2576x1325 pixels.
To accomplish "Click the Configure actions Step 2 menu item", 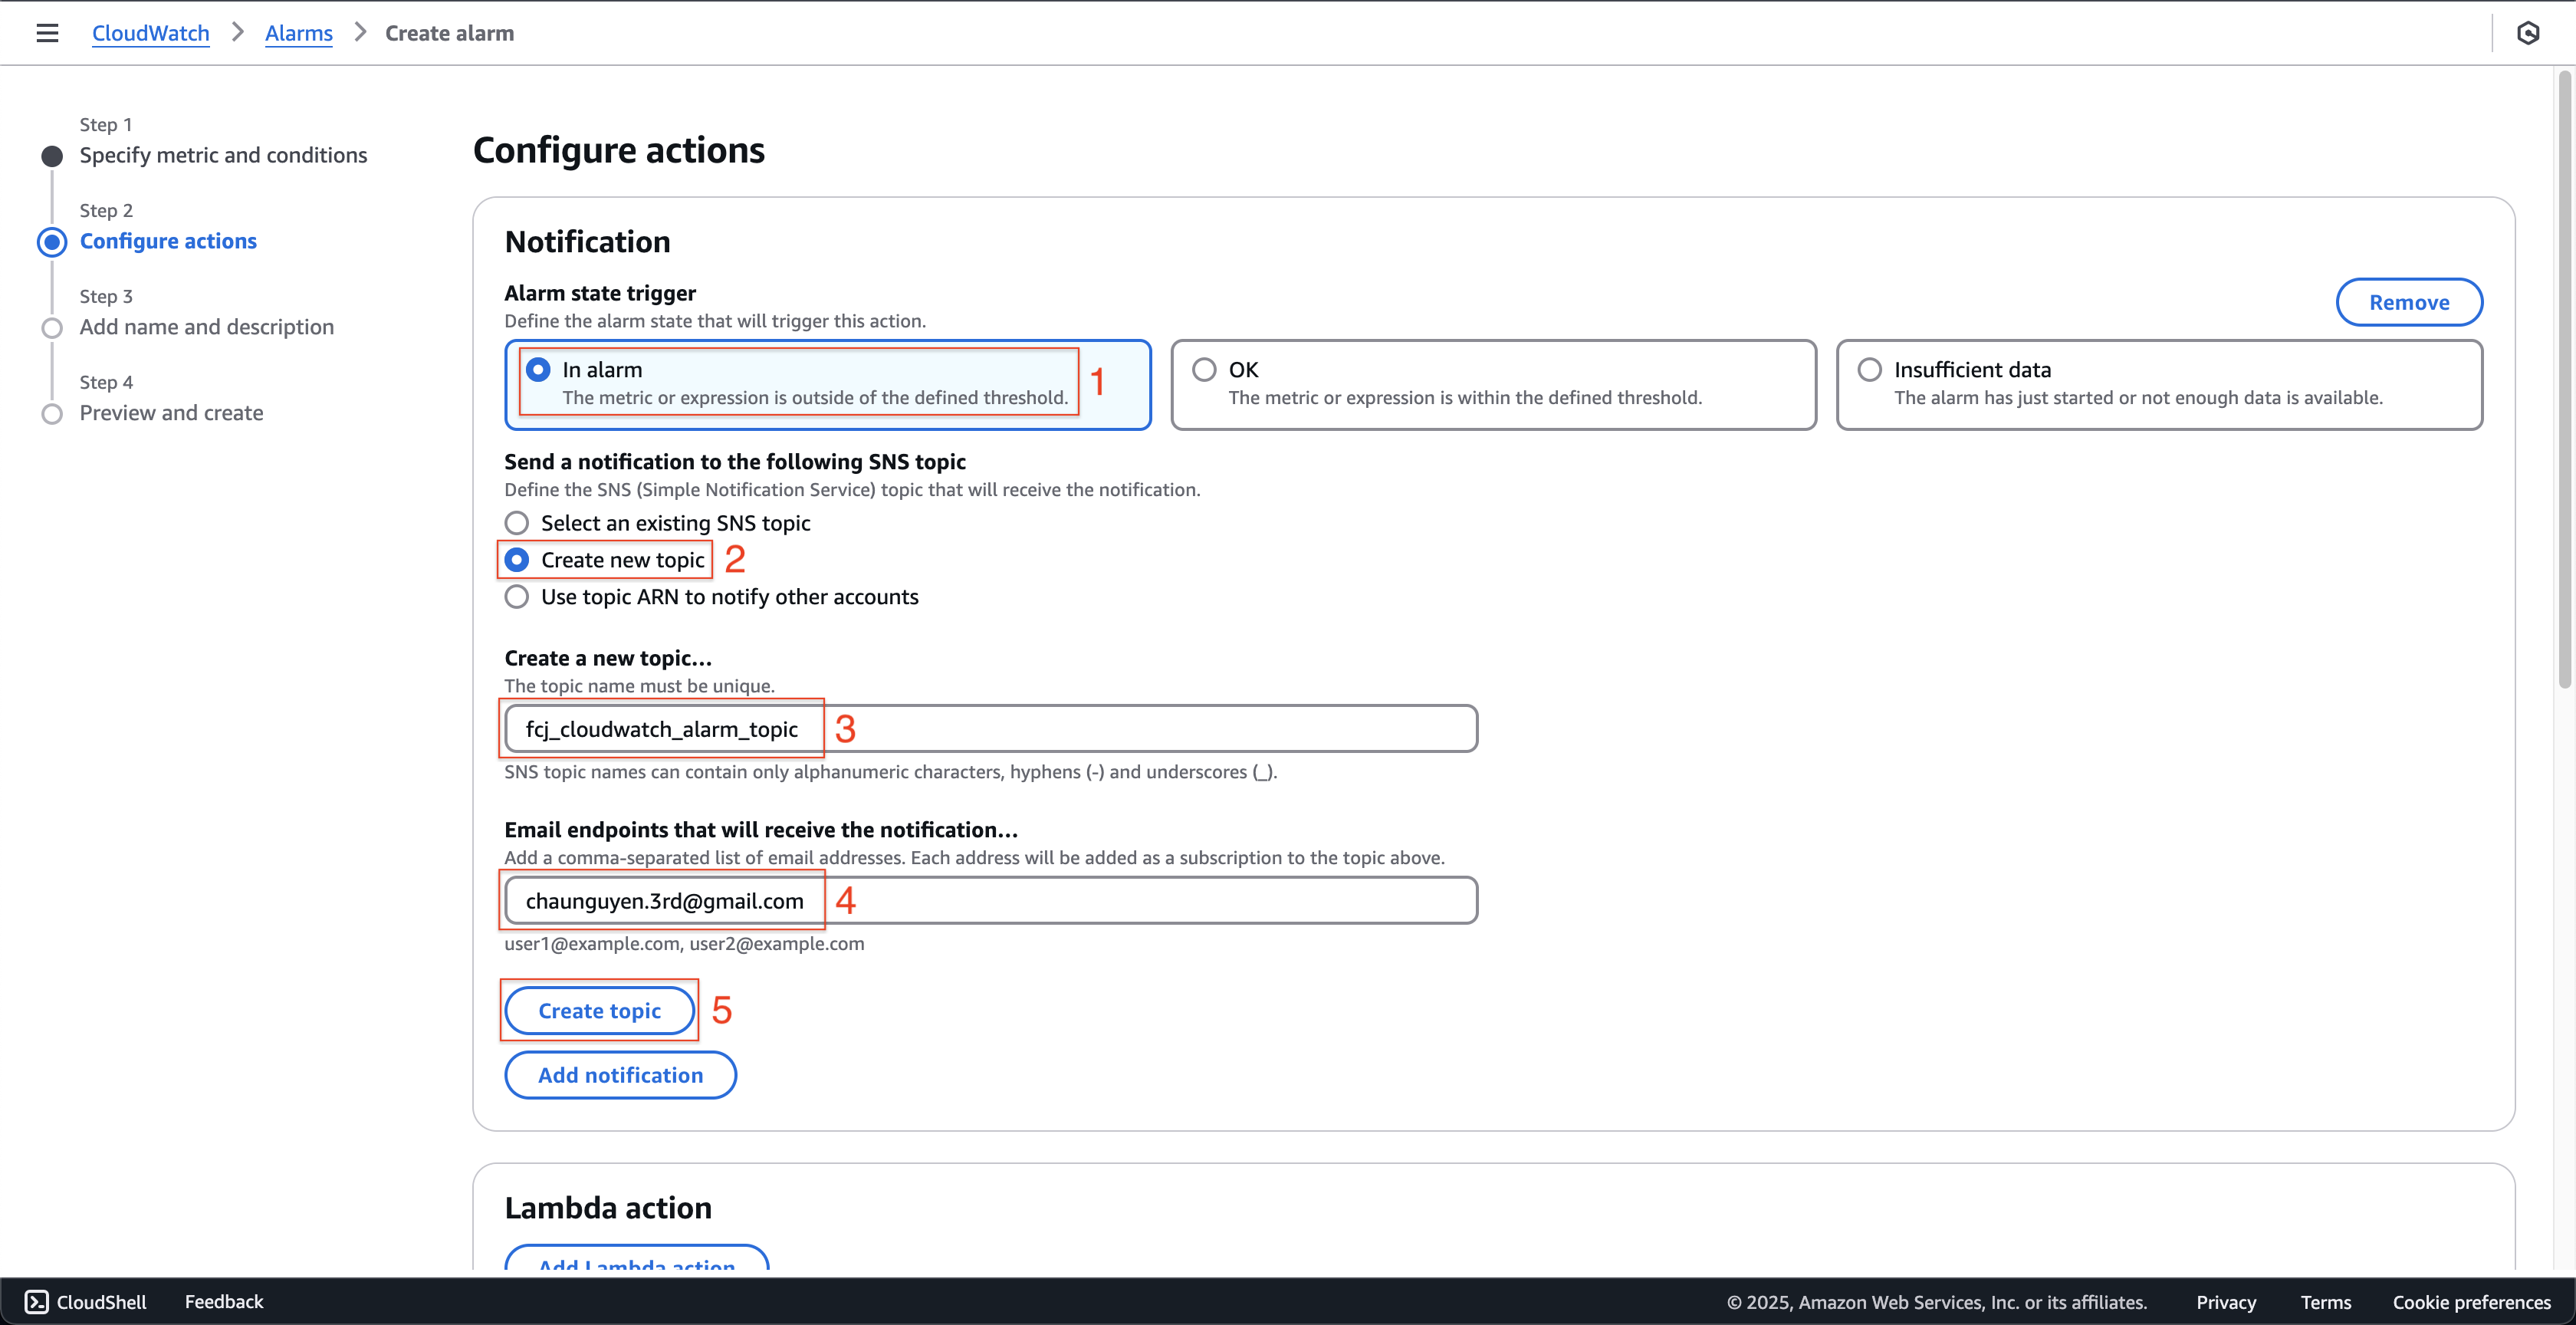I will [x=167, y=240].
